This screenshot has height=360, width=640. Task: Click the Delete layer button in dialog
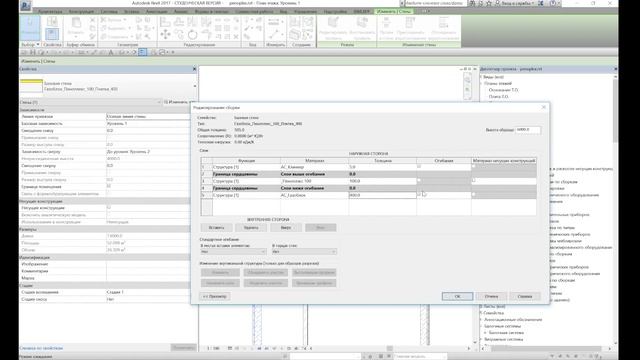[x=251, y=228]
